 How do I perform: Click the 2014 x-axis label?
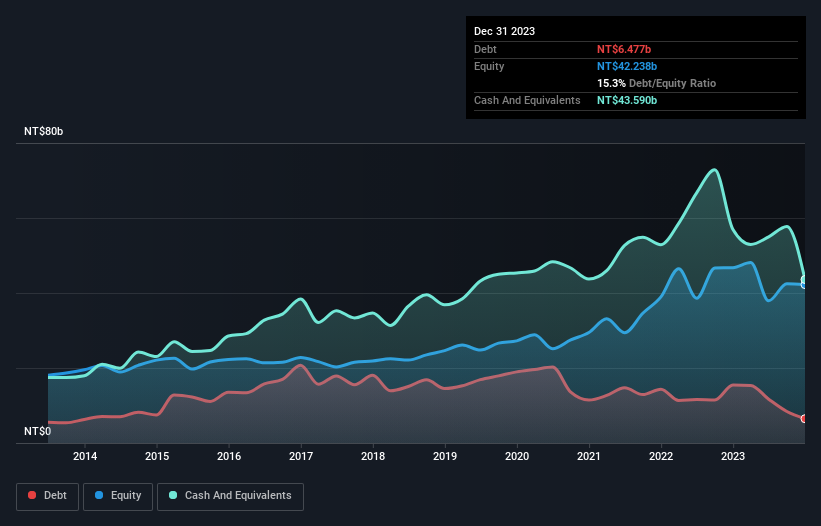click(85, 456)
